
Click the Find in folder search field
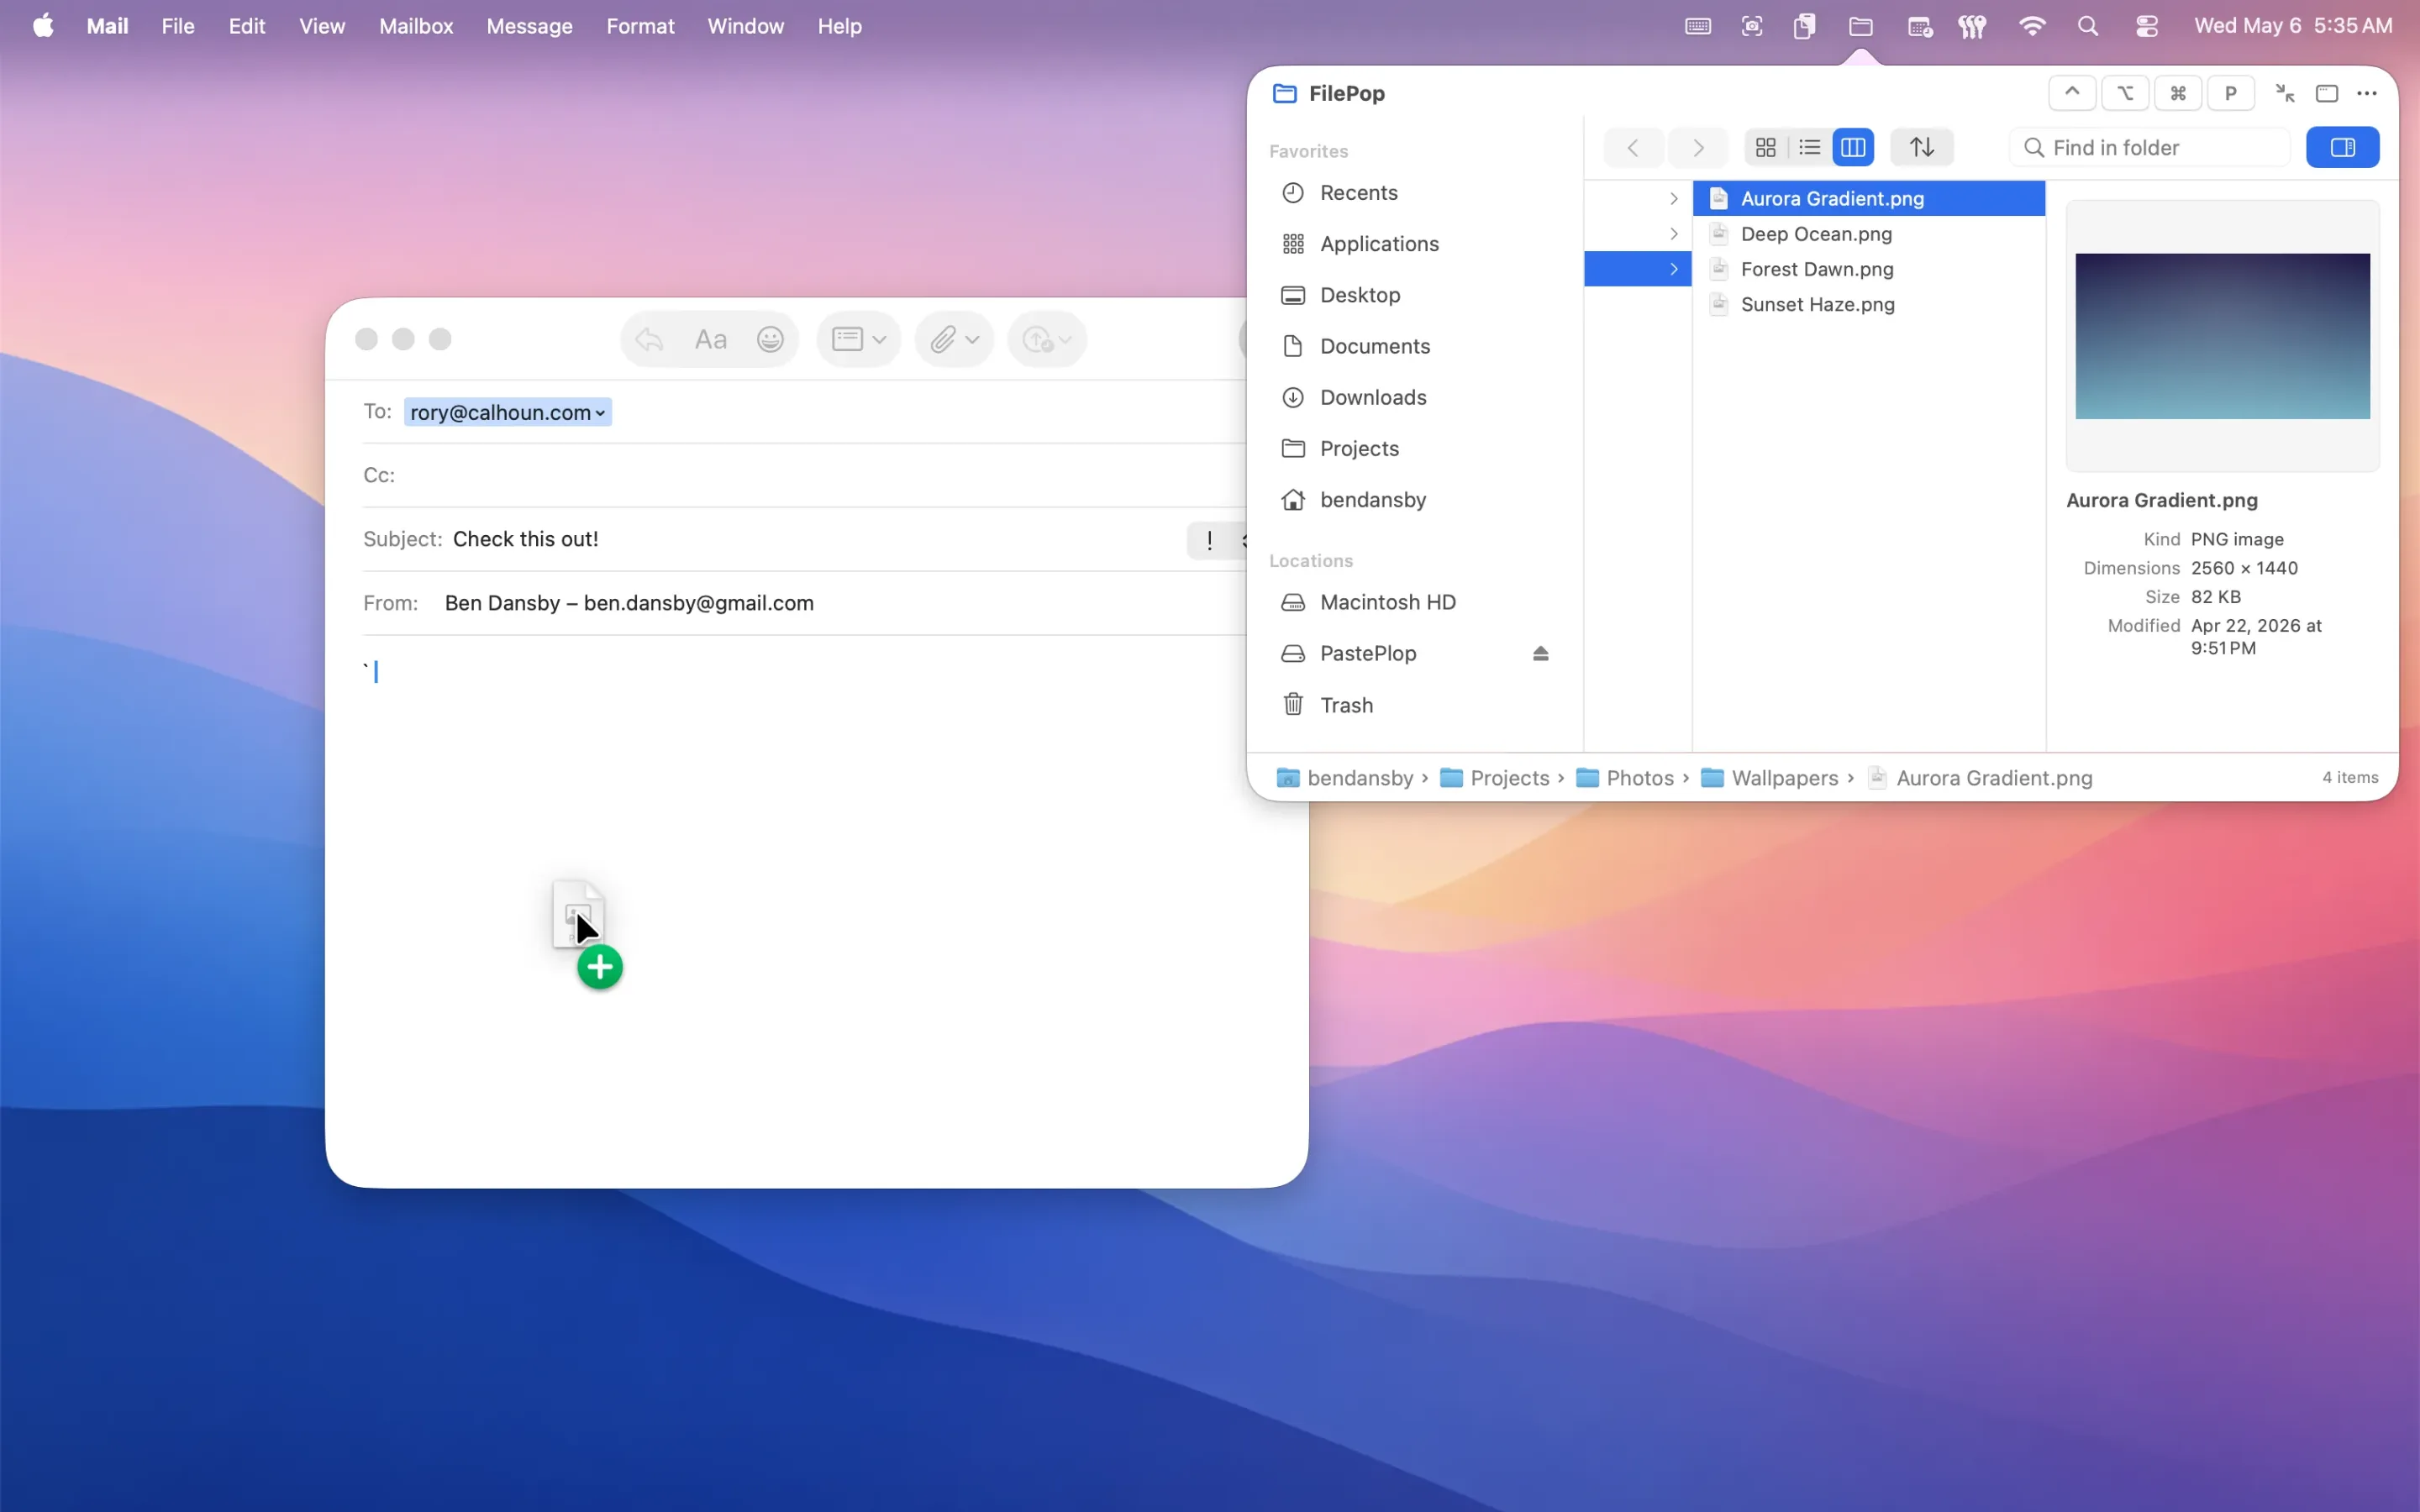2150,148
